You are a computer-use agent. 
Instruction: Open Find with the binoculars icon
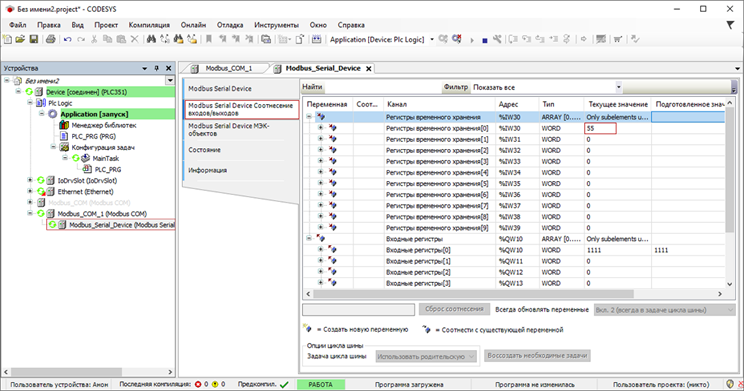pos(151,39)
